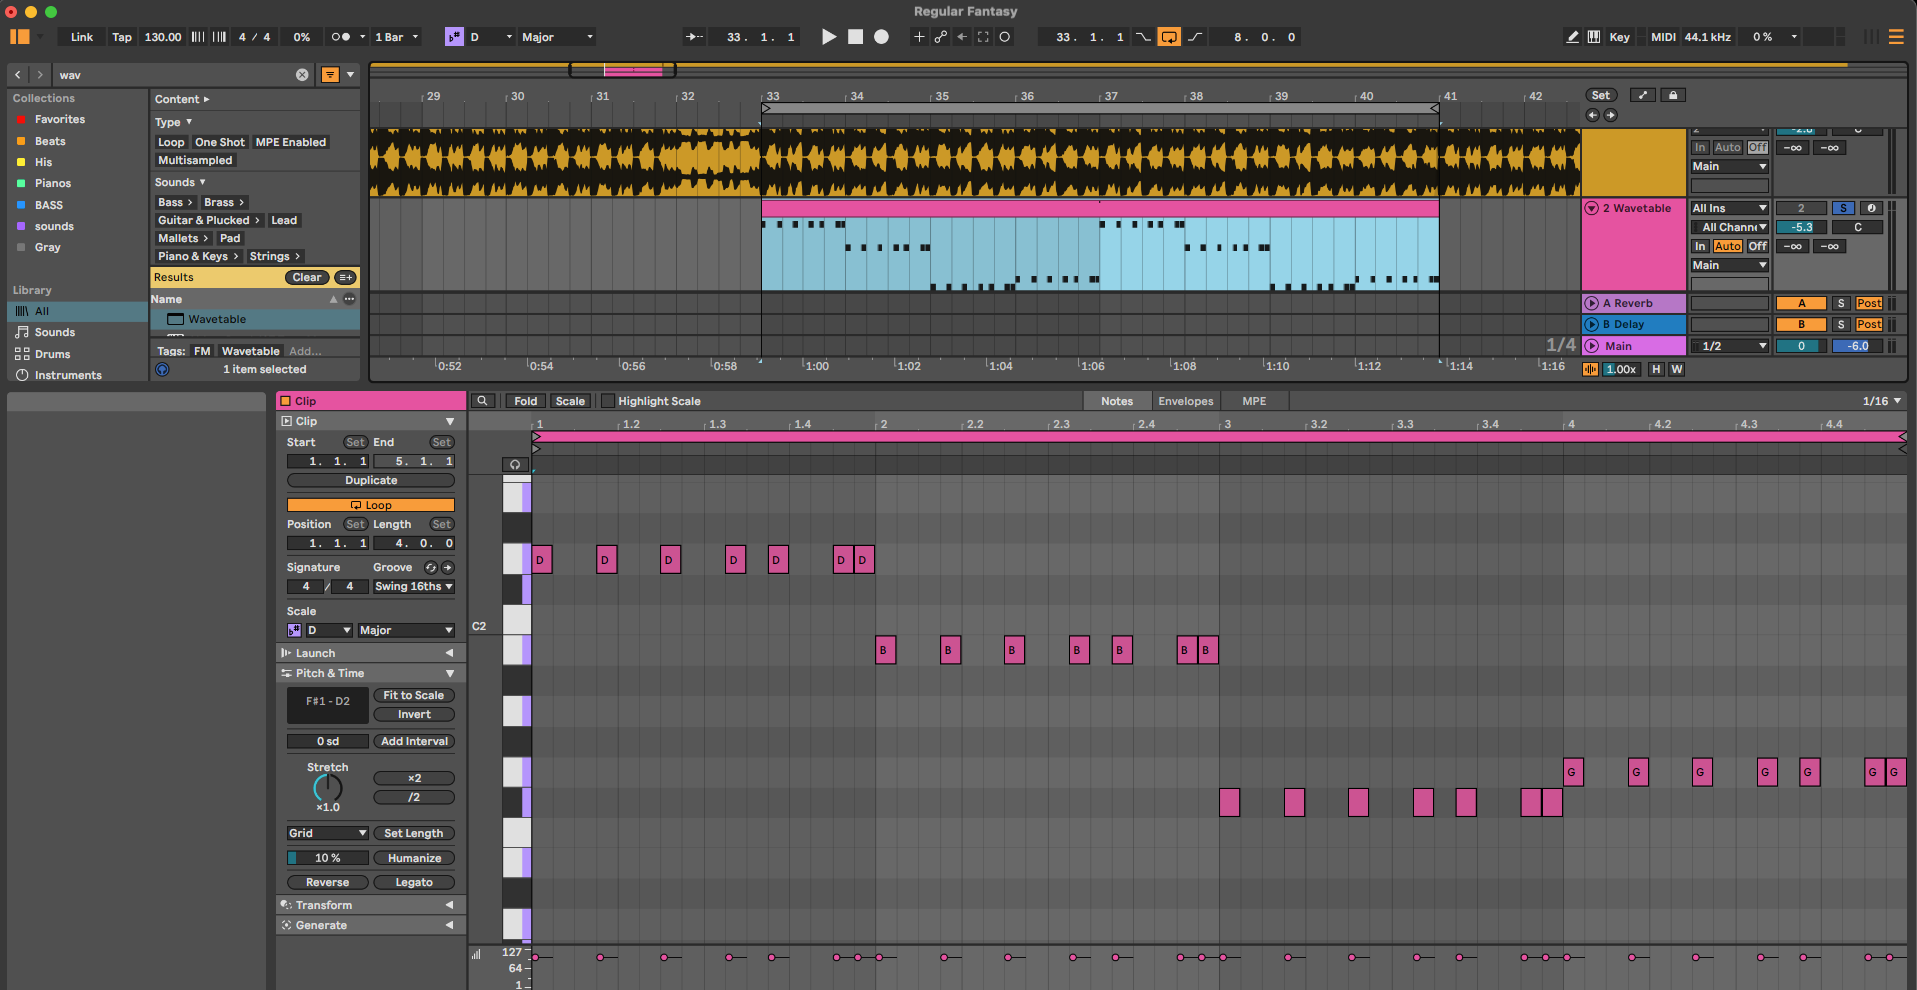Click the Clear button in Results

[x=307, y=277]
